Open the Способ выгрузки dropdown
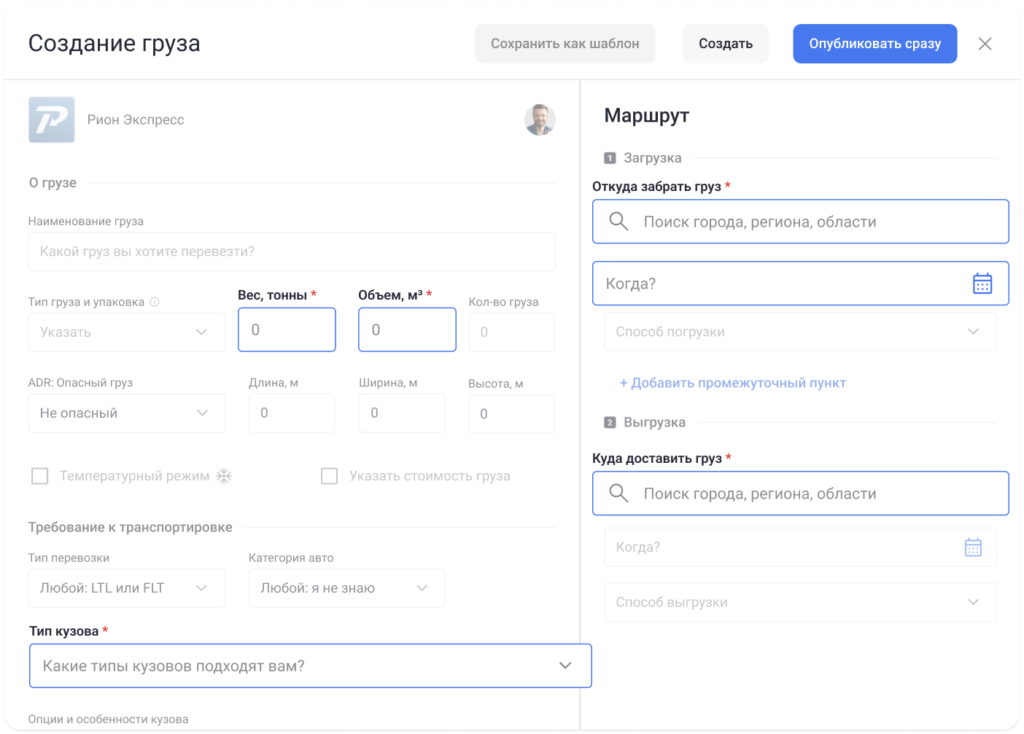The image size is (1024, 734). click(800, 603)
